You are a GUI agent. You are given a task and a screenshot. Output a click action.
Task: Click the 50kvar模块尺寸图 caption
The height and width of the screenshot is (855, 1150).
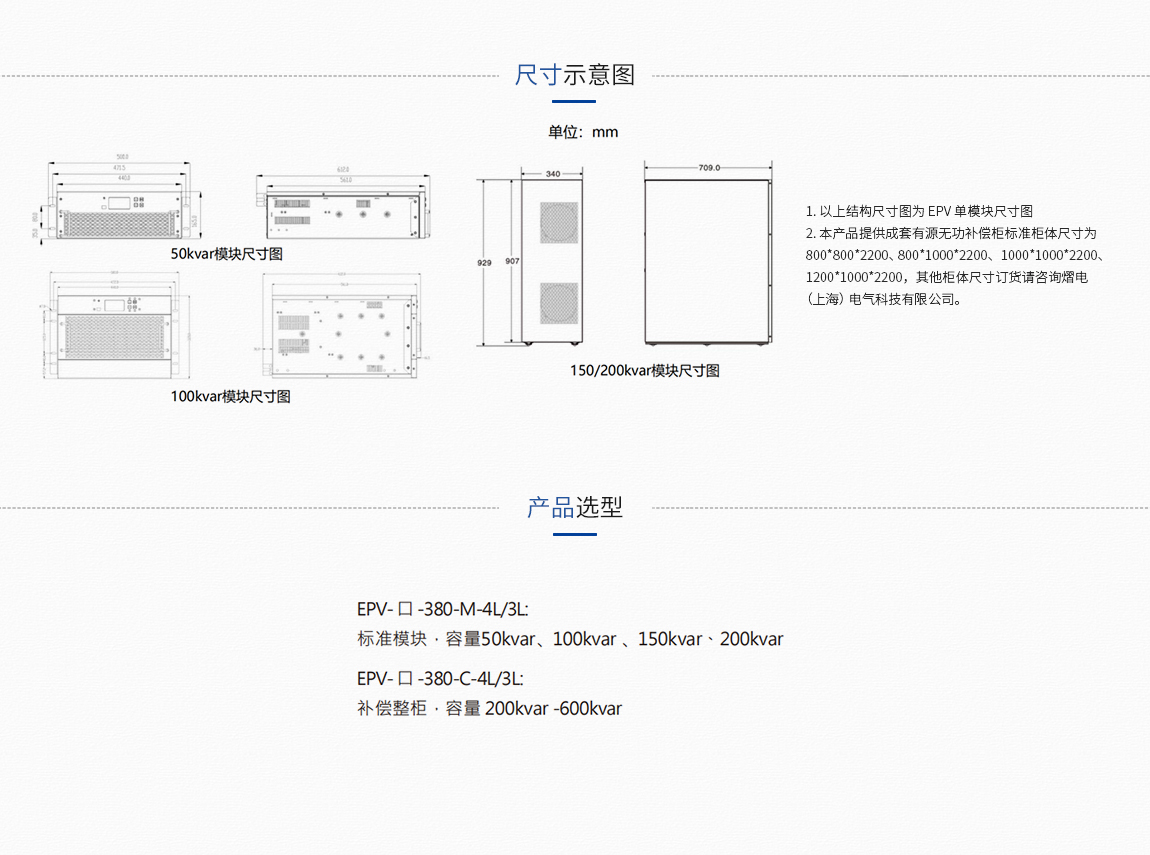pyautogui.click(x=227, y=254)
